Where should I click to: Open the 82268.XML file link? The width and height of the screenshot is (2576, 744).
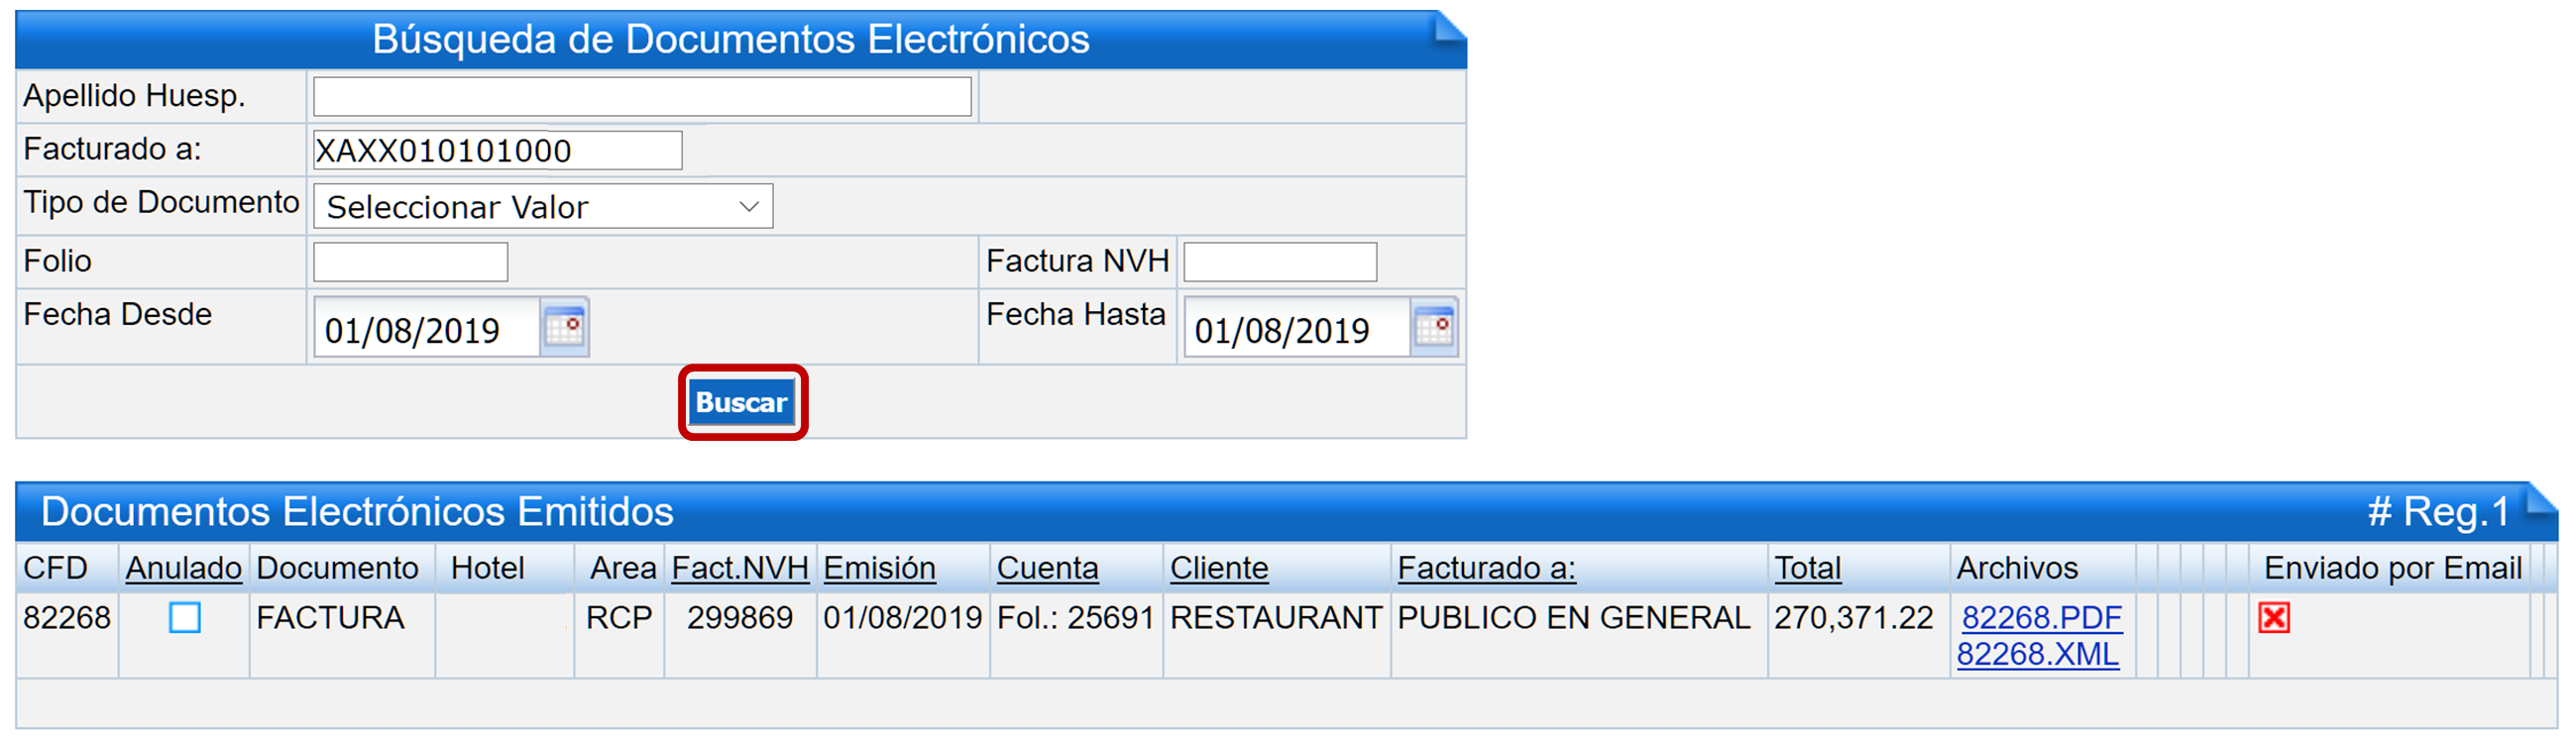click(x=2037, y=654)
